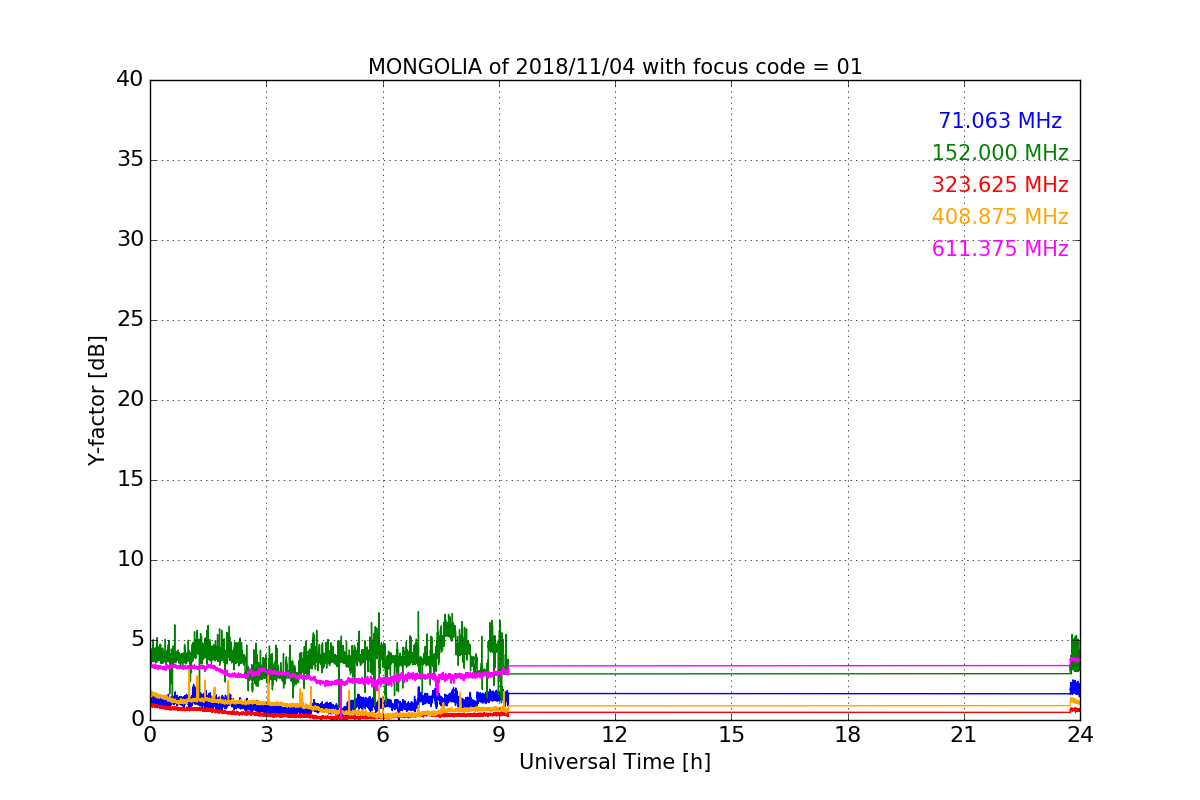Image resolution: width=1200 pixels, height=800 pixels.
Task: Select the 71.063 MHz legend label
Action: click(1000, 121)
